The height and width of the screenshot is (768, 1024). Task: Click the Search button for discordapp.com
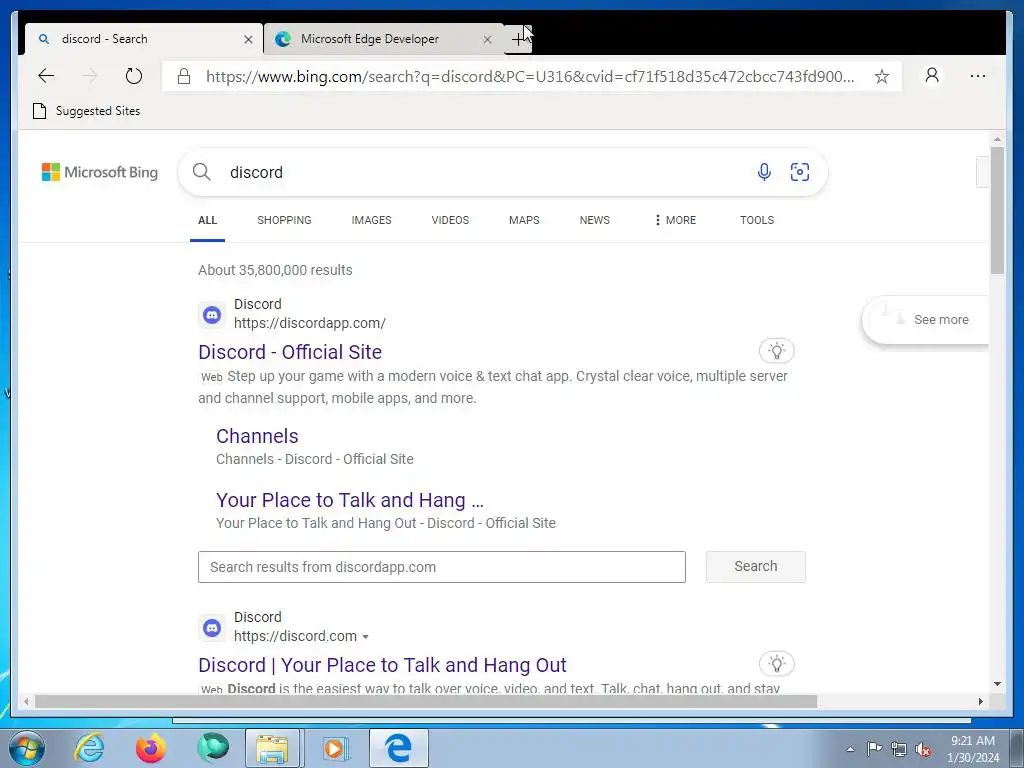click(756, 567)
